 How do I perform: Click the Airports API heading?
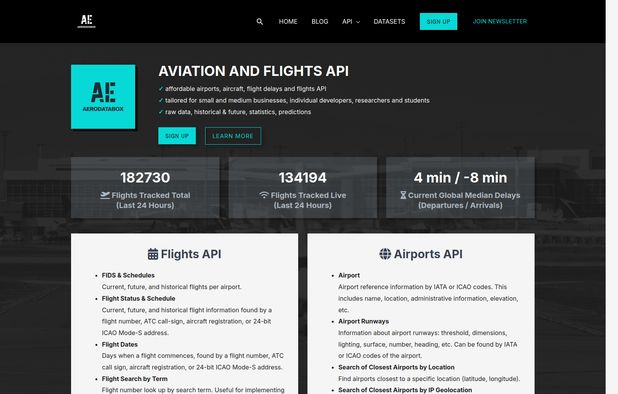point(428,254)
